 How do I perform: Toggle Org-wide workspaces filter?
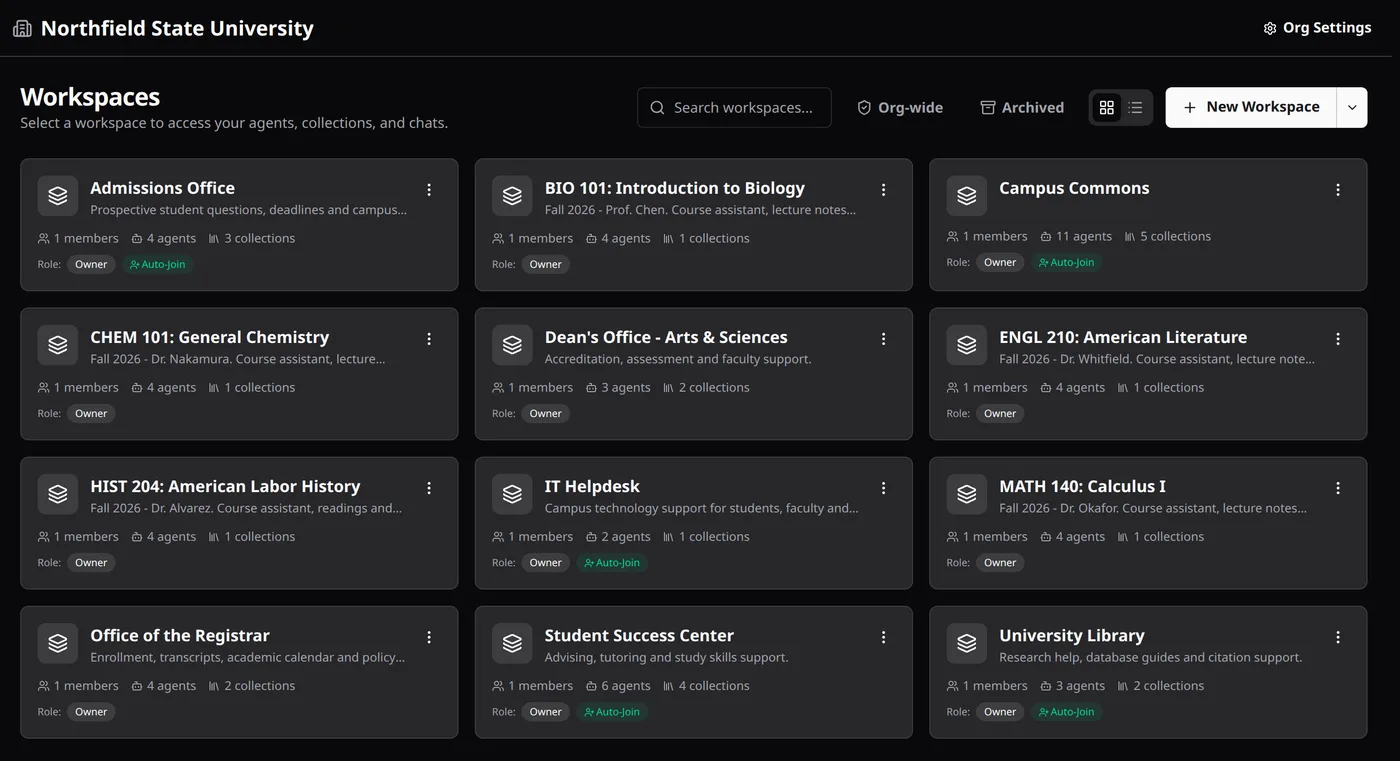900,108
